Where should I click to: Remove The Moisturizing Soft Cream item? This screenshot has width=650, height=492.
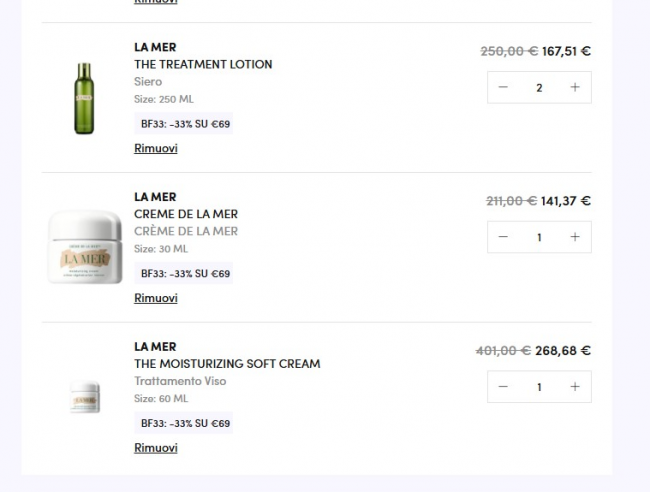pos(156,448)
